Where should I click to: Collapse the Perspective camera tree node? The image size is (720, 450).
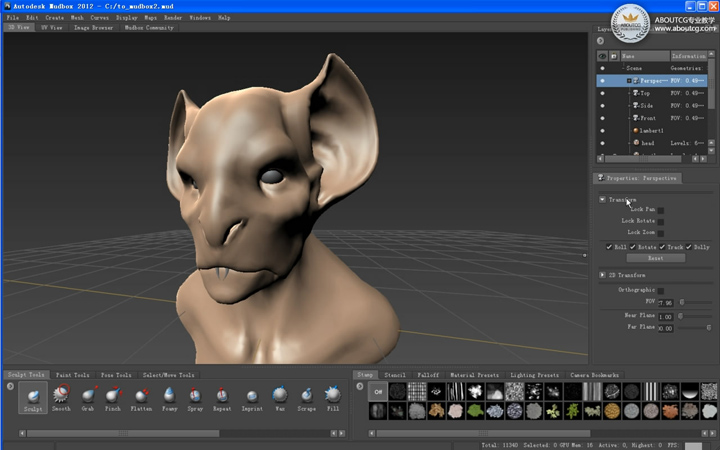pyautogui.click(x=629, y=81)
